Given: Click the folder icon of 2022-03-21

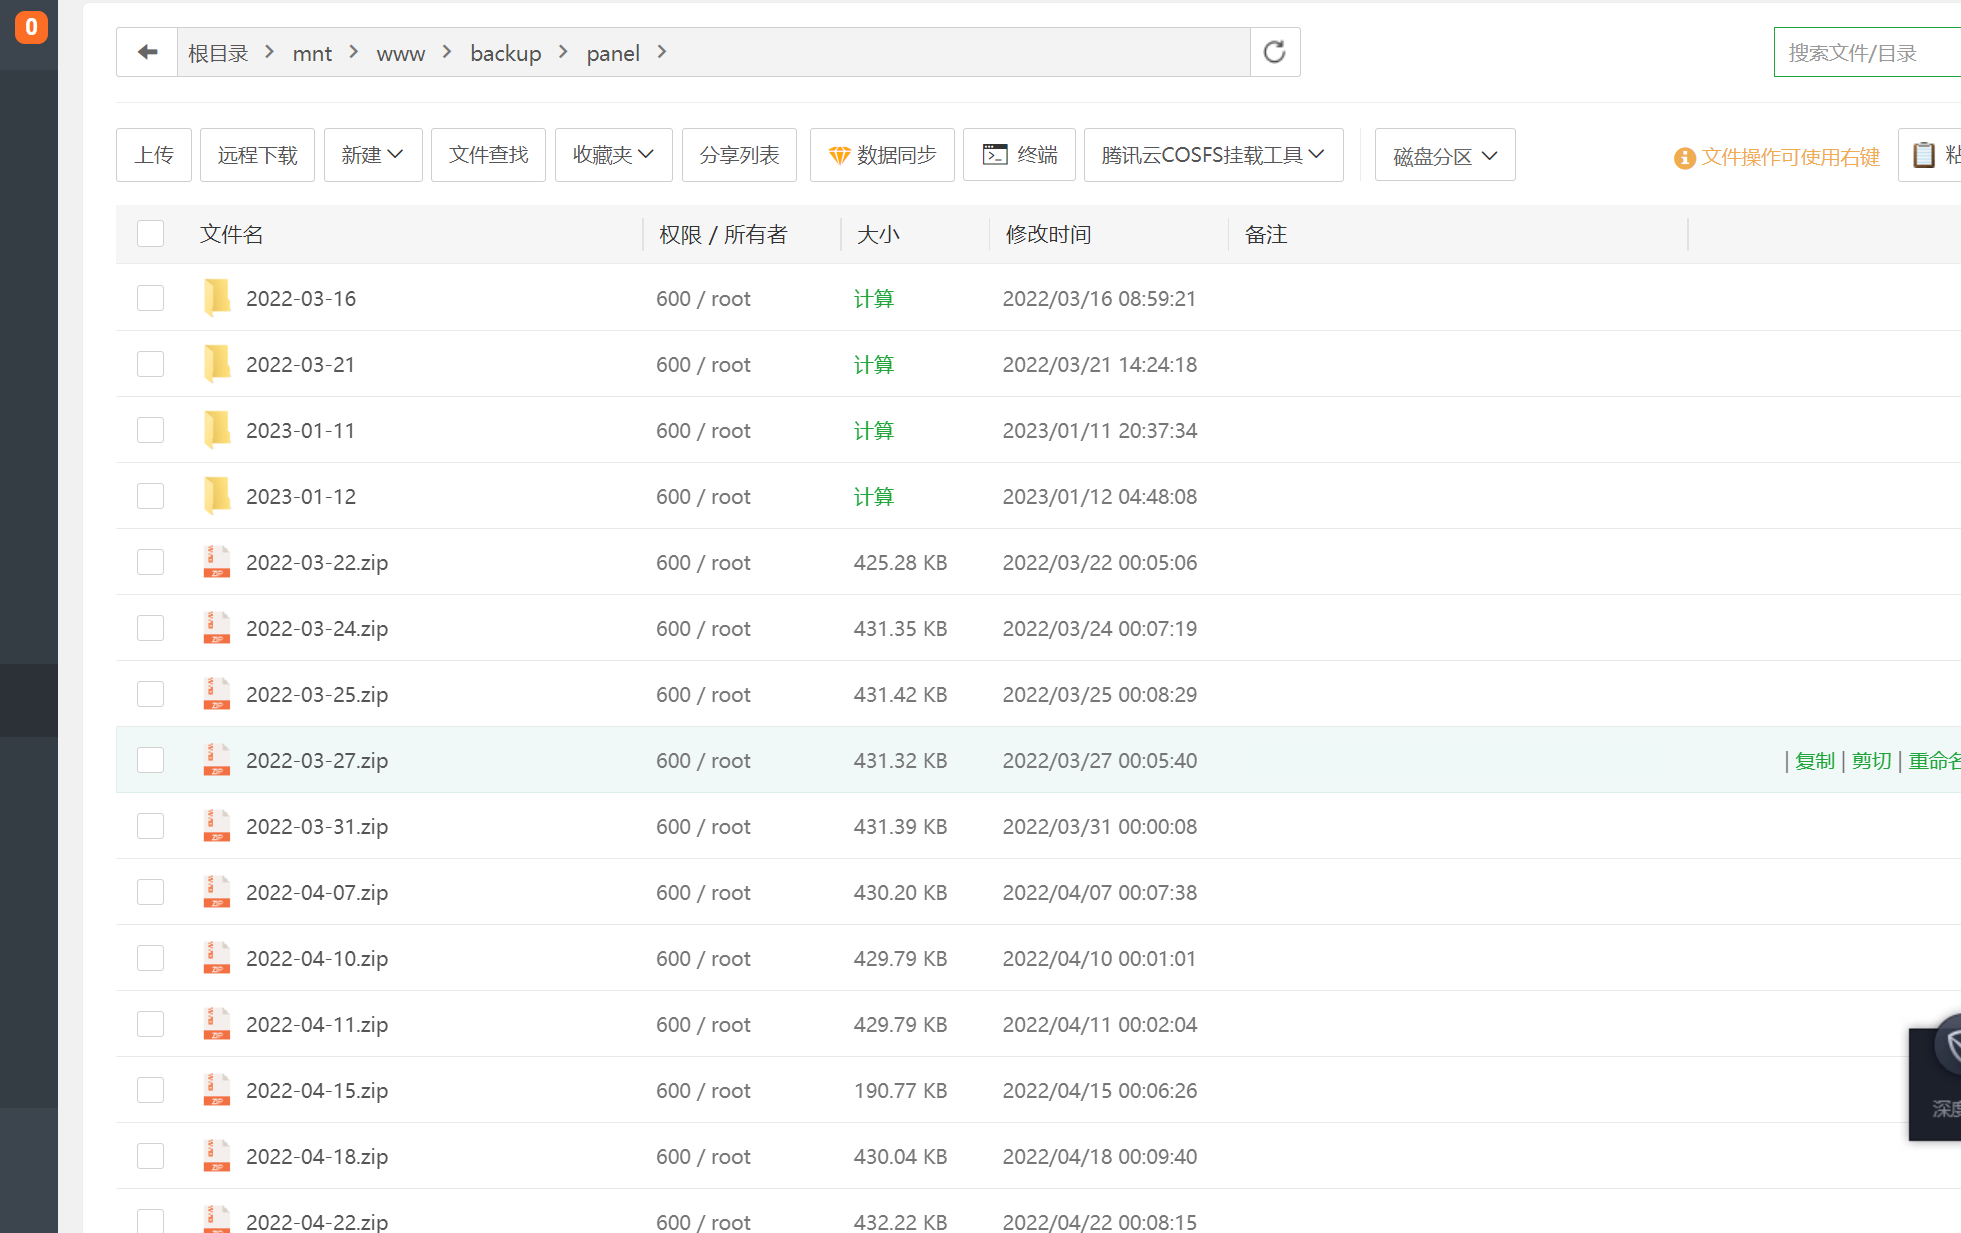Looking at the screenshot, I should pyautogui.click(x=217, y=364).
